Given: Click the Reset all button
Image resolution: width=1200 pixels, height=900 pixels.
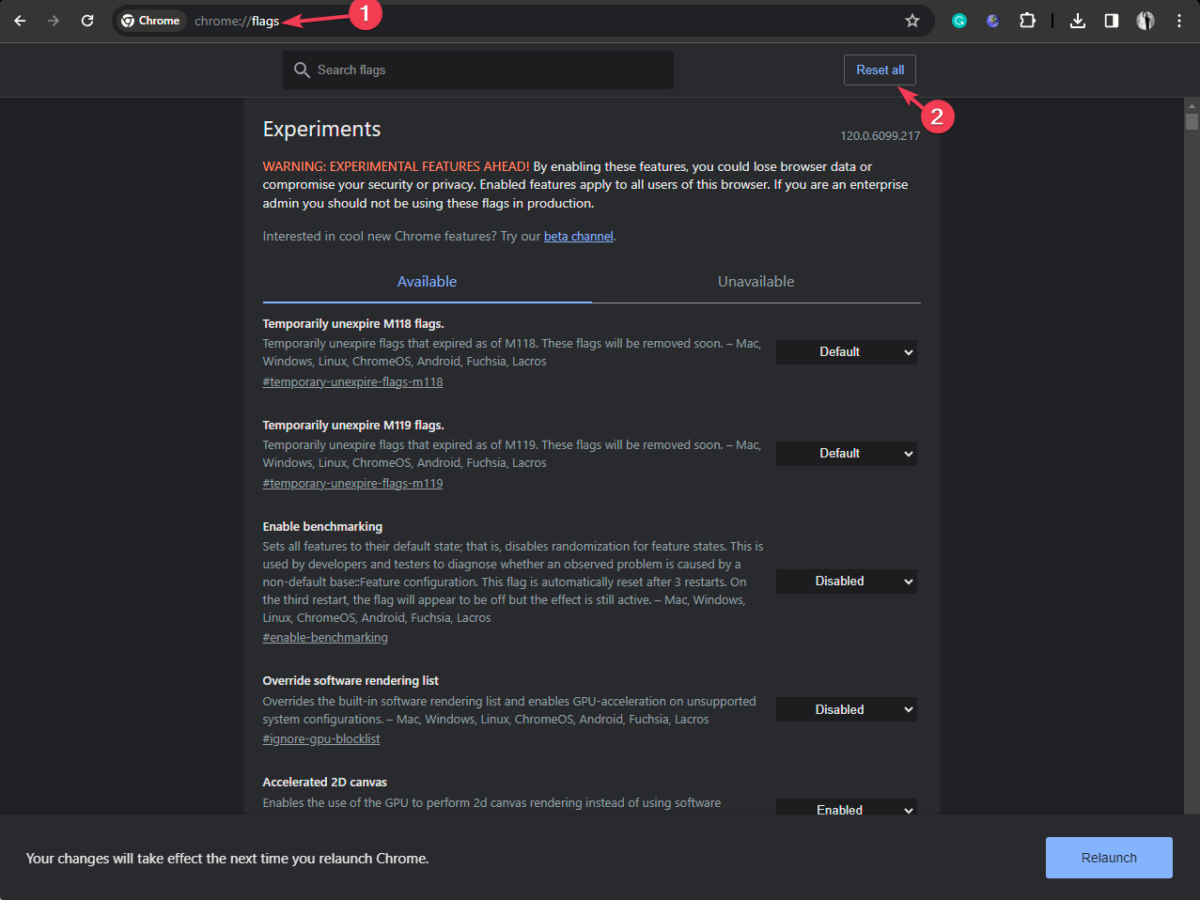Looking at the screenshot, I should point(880,70).
